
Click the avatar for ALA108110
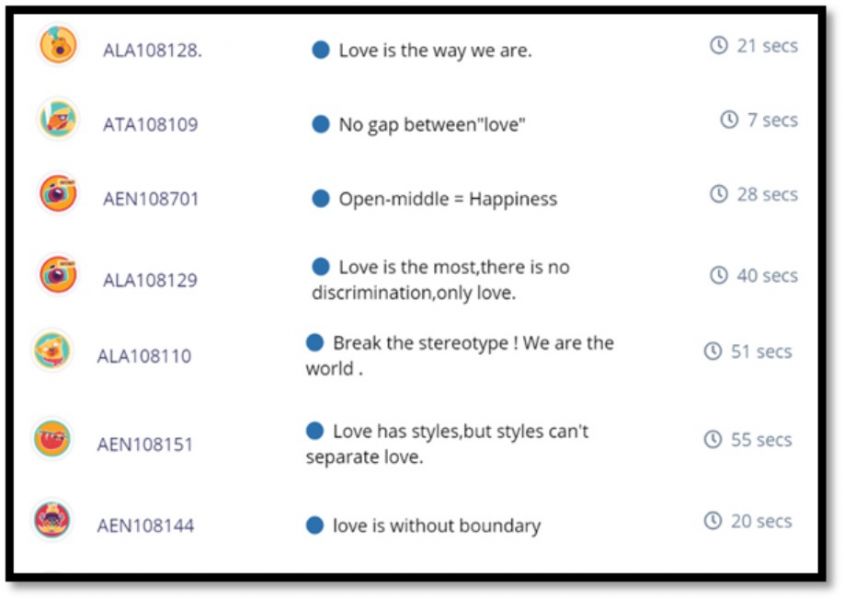[x=52, y=350]
